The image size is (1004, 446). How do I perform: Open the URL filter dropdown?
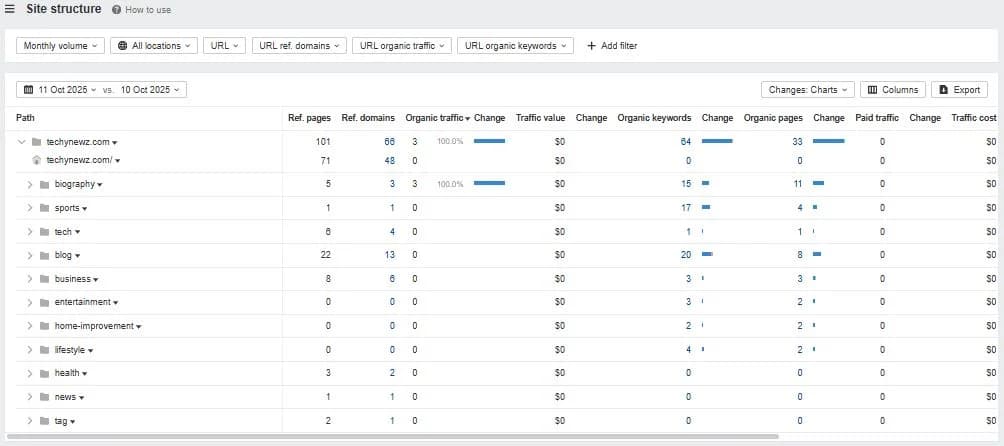(224, 45)
